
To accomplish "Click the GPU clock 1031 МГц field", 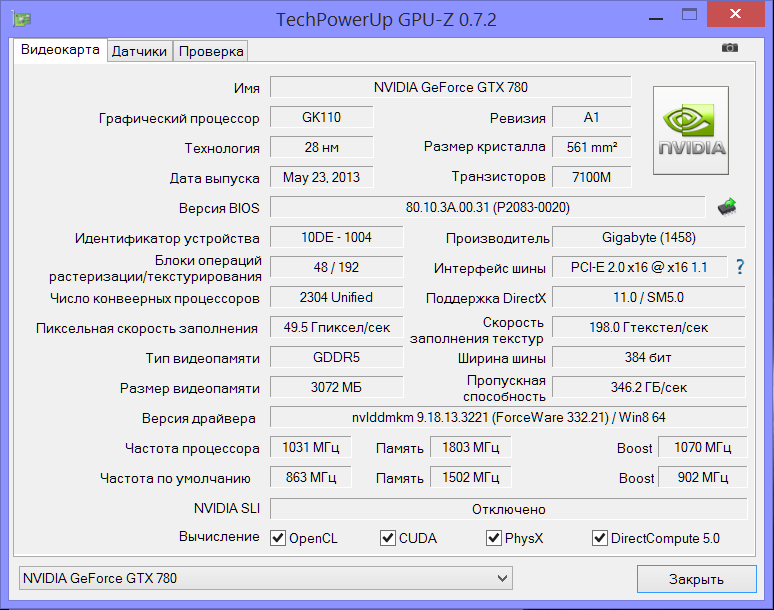I will [310, 448].
